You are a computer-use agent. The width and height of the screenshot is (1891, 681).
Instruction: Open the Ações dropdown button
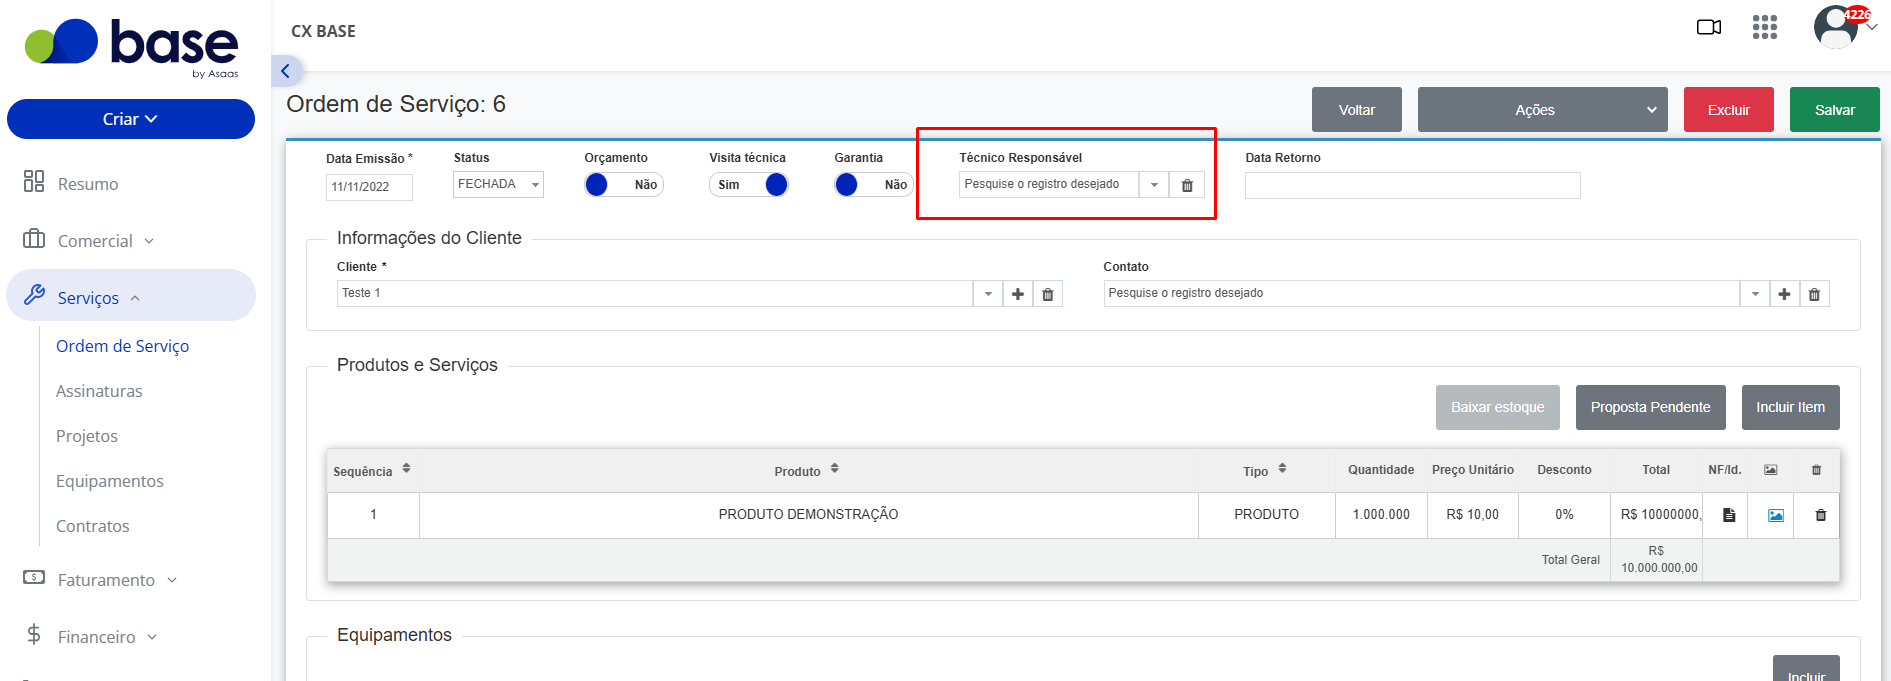tap(1543, 110)
